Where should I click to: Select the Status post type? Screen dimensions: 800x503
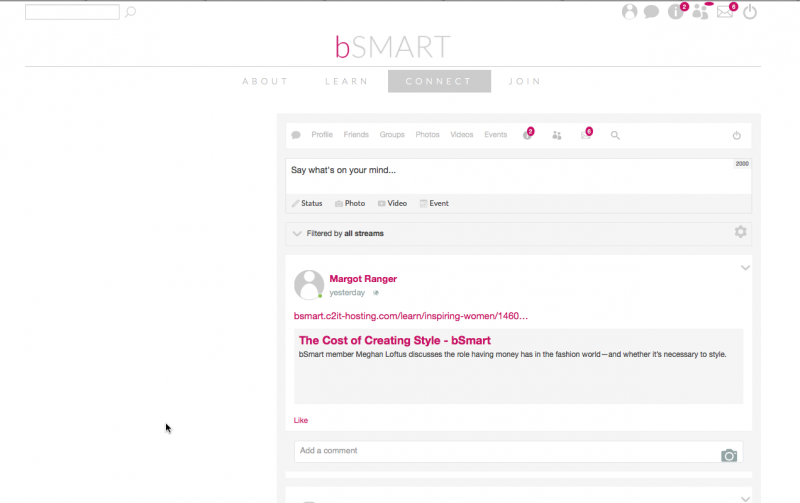pos(307,203)
